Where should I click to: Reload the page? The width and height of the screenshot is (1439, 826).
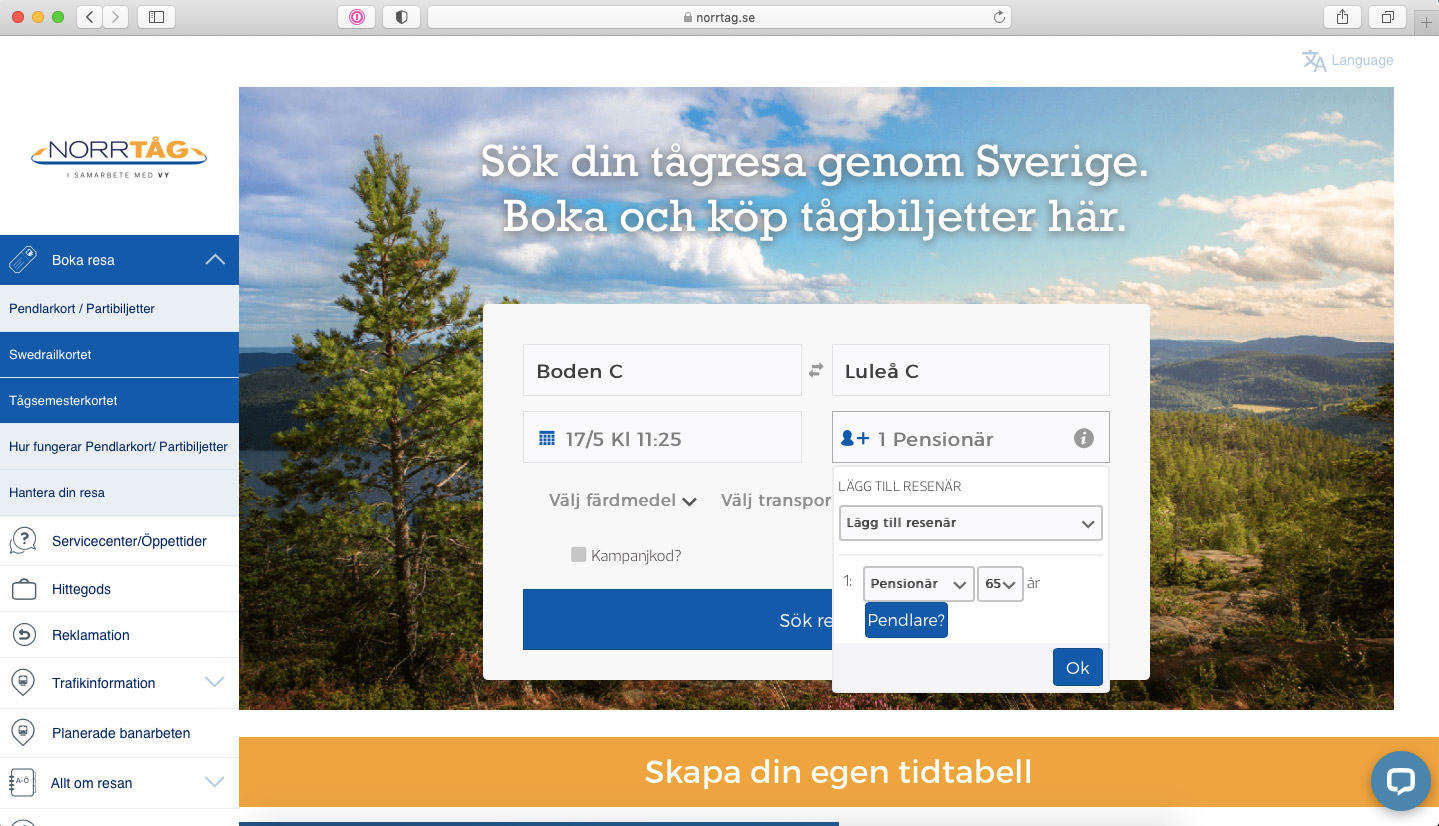(998, 17)
